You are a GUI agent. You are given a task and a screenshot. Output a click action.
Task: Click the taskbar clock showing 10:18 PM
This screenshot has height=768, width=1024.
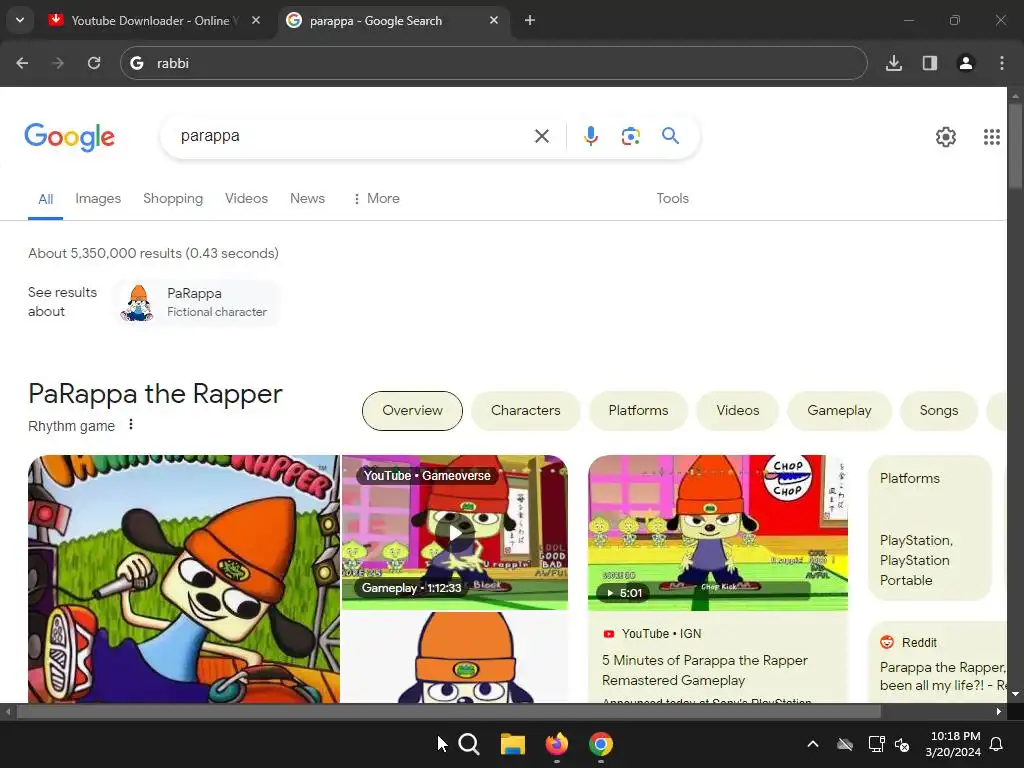point(953,744)
